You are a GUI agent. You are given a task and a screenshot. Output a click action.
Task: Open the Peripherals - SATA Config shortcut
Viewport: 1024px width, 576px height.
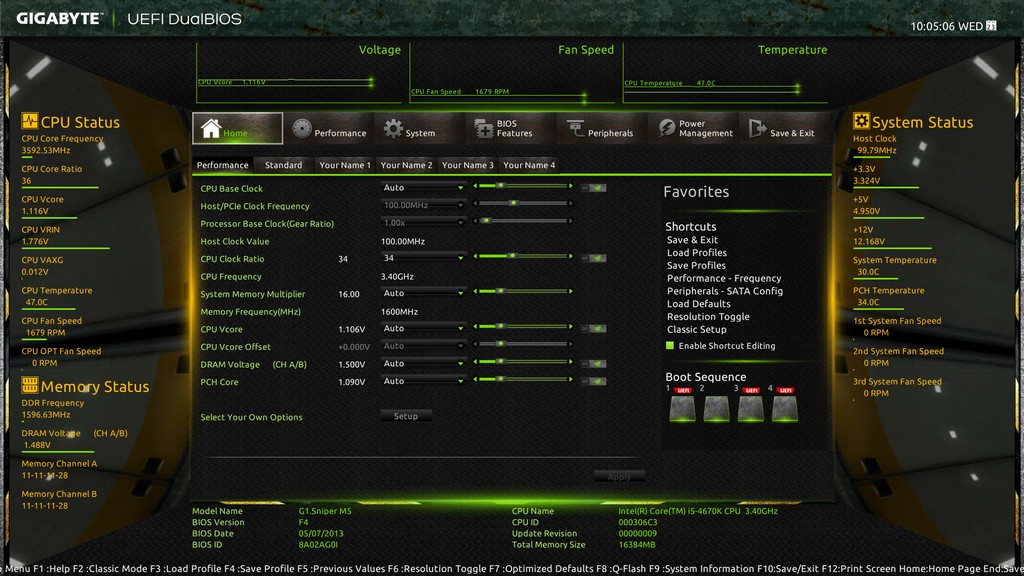tap(725, 291)
